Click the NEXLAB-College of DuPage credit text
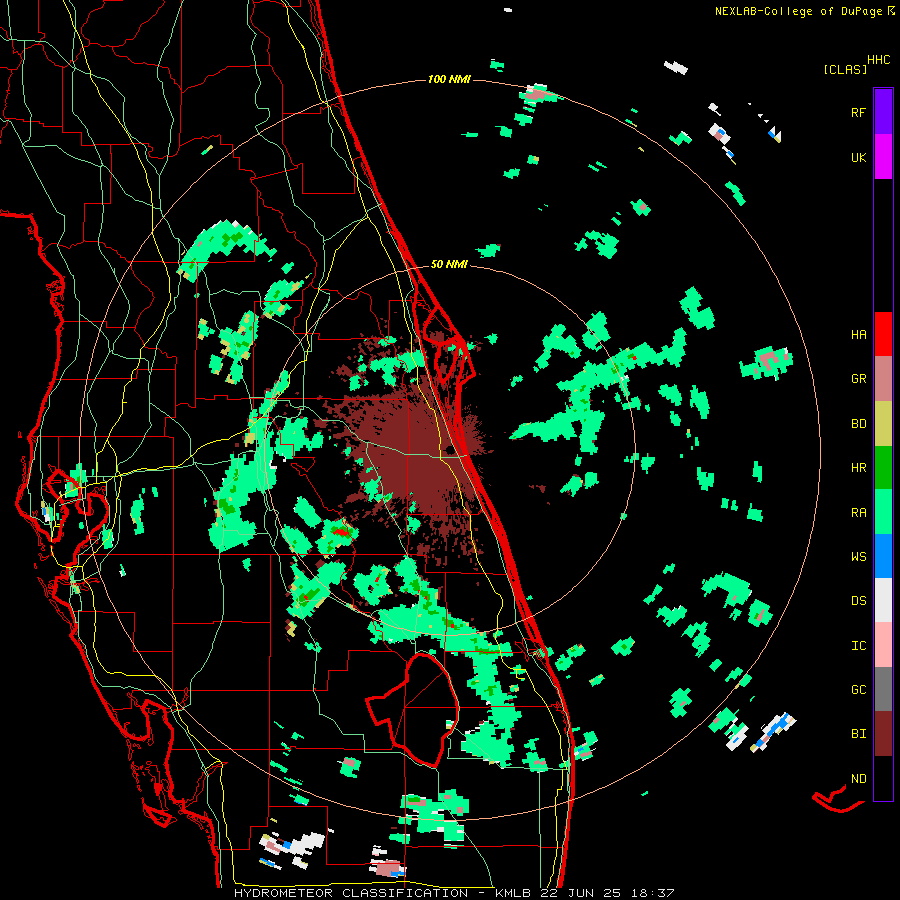 798,11
